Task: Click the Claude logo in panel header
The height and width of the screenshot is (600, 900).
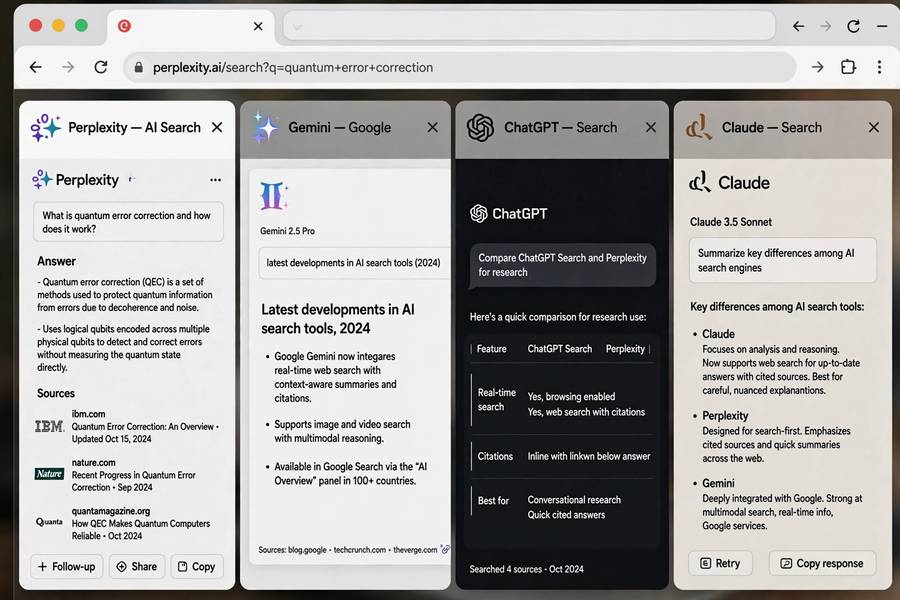Action: [x=699, y=127]
